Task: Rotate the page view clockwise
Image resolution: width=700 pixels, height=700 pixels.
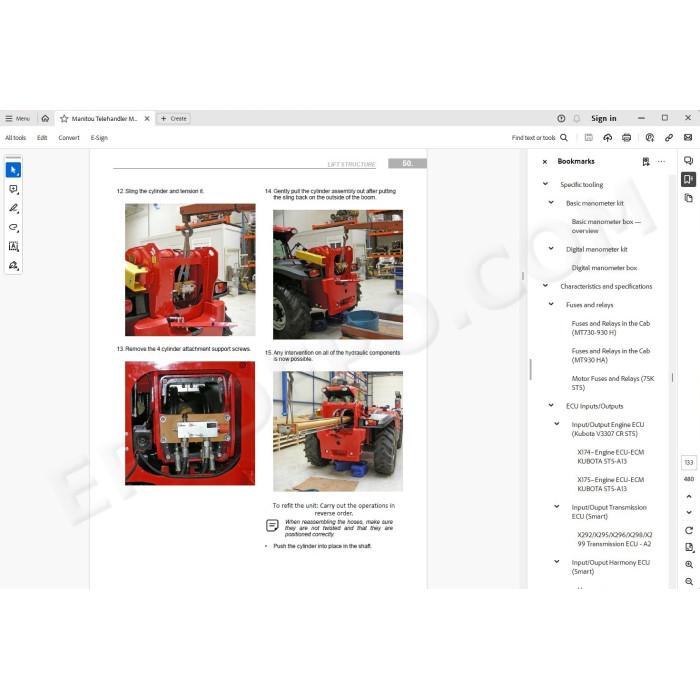Action: 689,530
